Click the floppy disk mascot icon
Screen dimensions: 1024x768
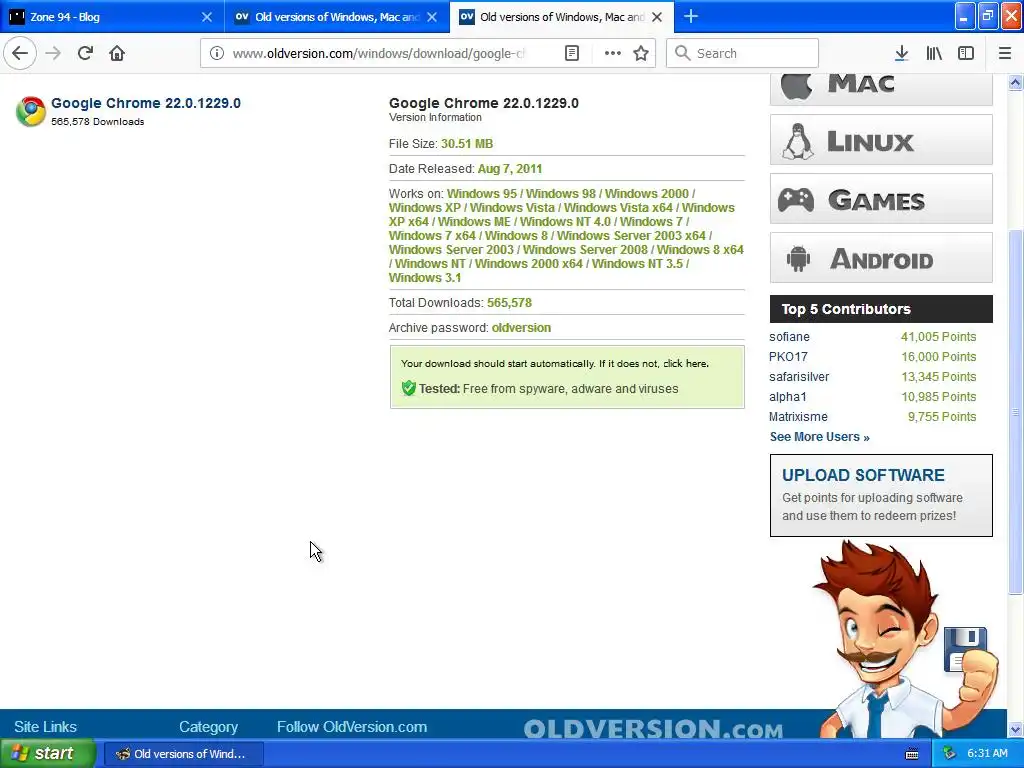(965, 649)
